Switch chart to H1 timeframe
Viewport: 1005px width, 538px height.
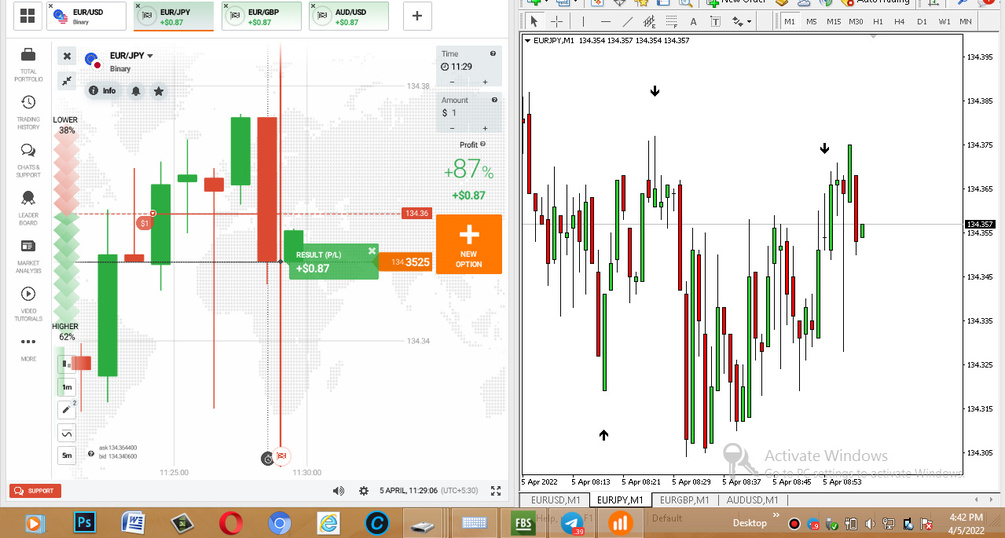click(878, 21)
